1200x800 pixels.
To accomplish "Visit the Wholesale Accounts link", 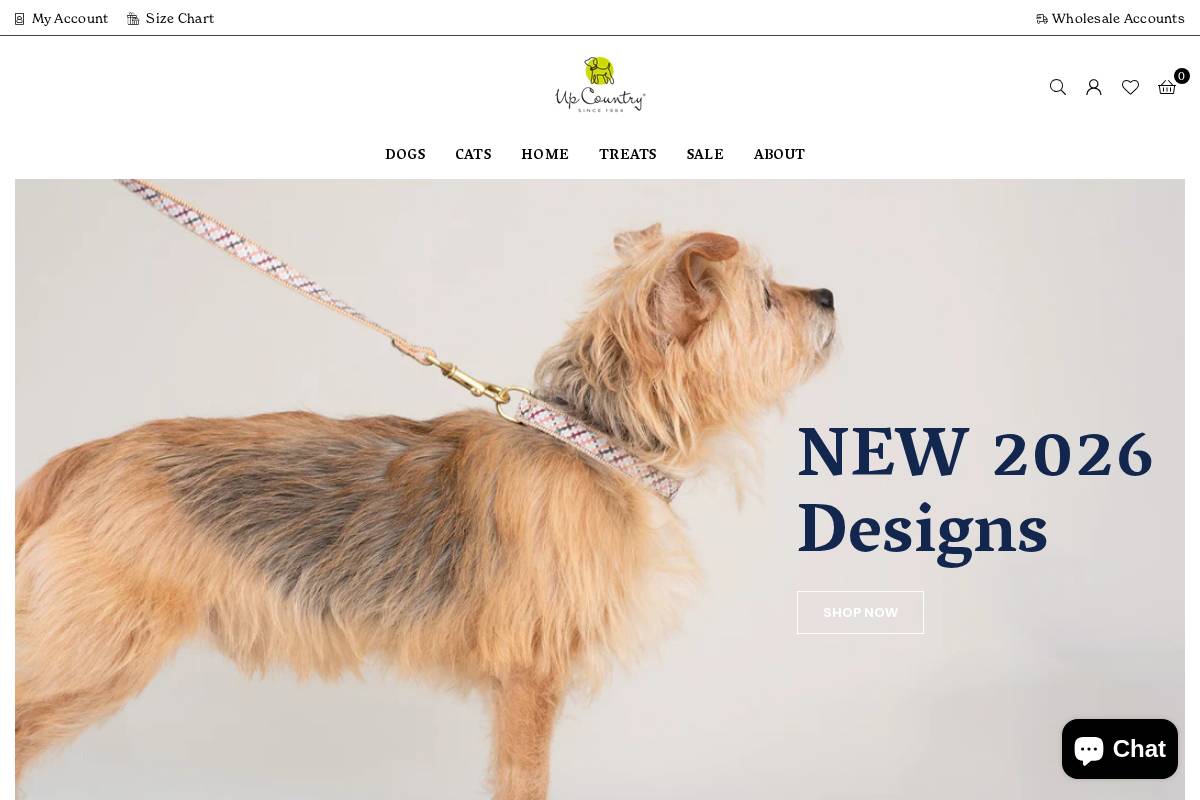I will (x=1118, y=19).
